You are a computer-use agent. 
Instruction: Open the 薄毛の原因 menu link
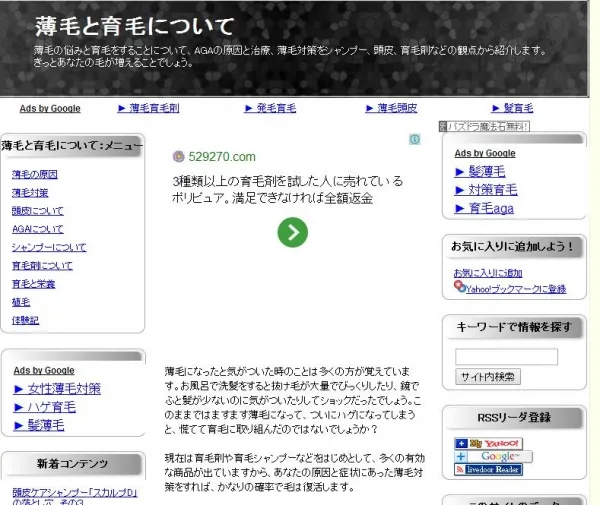tap(35, 174)
